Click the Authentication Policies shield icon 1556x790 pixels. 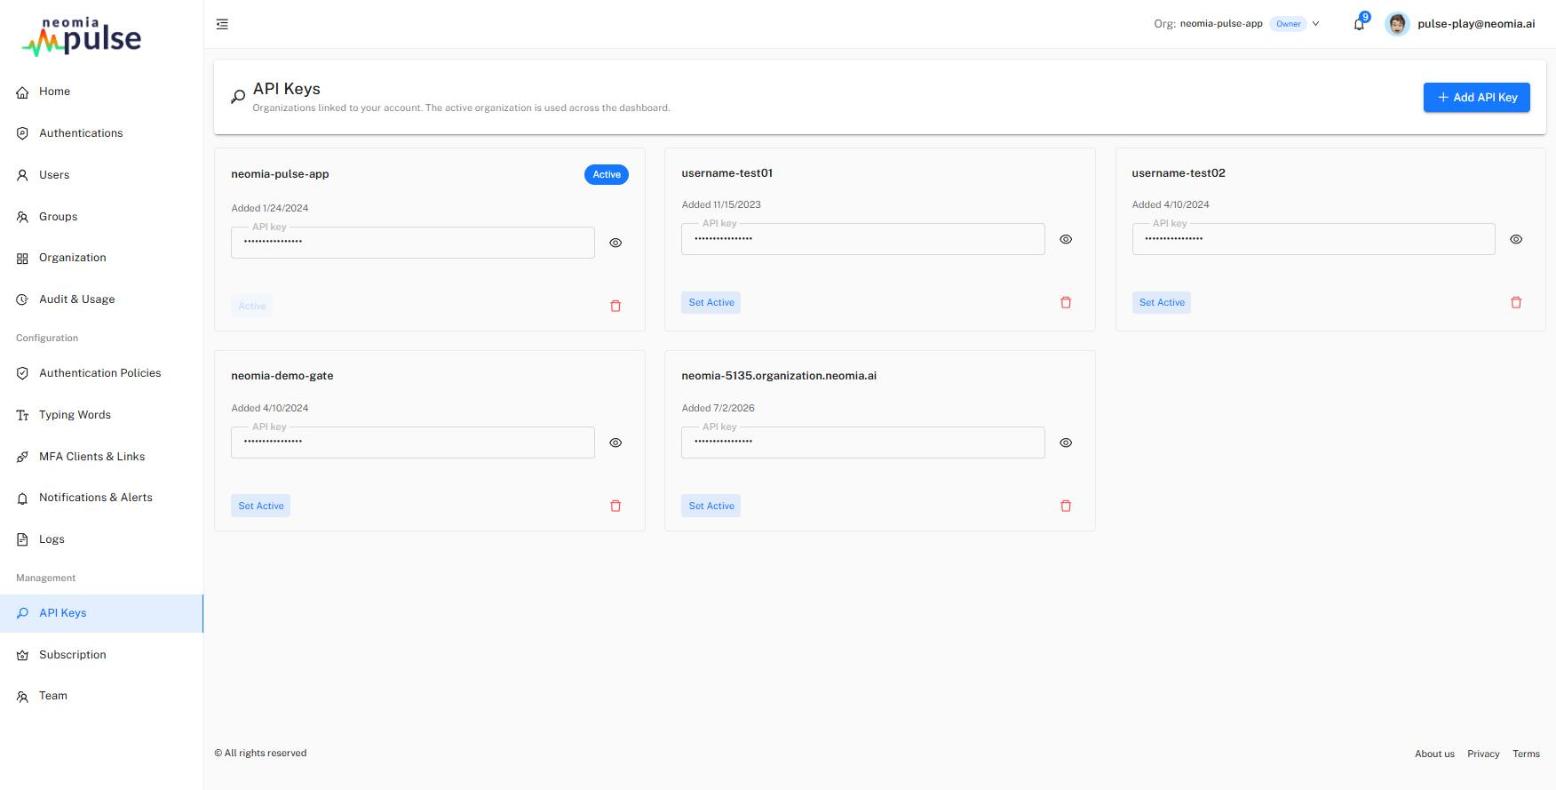22,373
